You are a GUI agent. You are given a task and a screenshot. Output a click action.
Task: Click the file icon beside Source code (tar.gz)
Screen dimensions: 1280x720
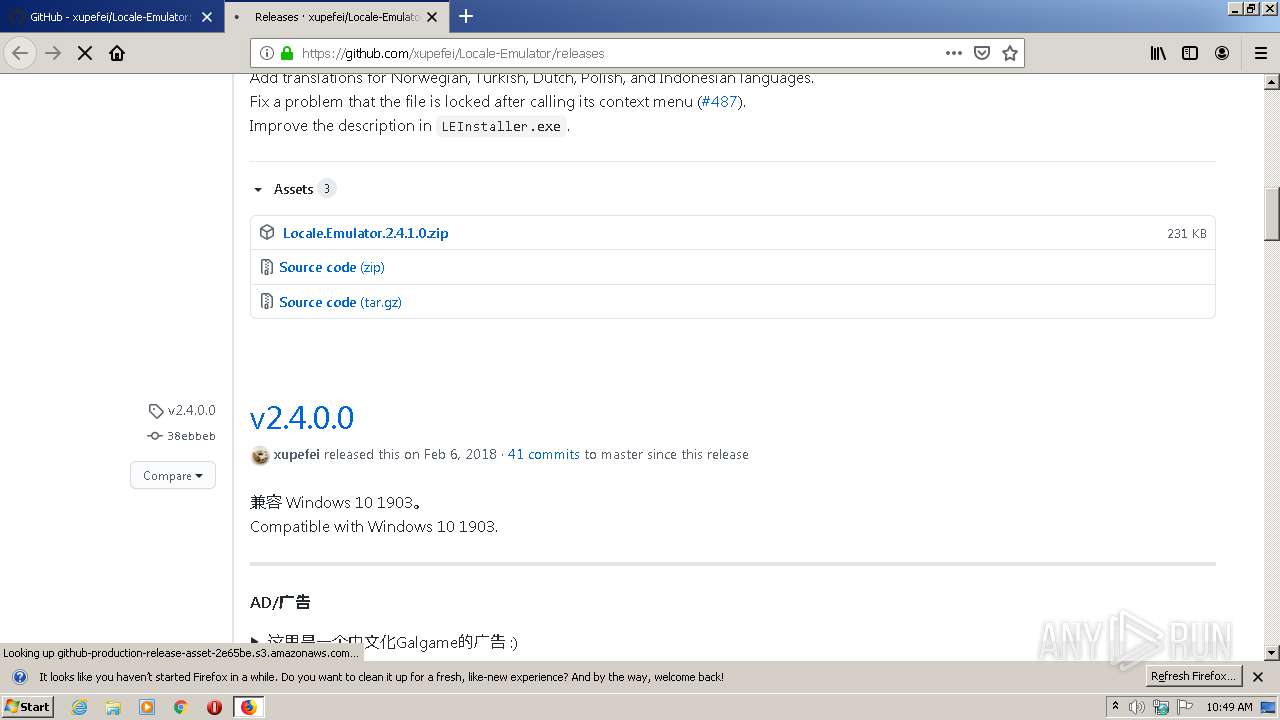coord(267,301)
